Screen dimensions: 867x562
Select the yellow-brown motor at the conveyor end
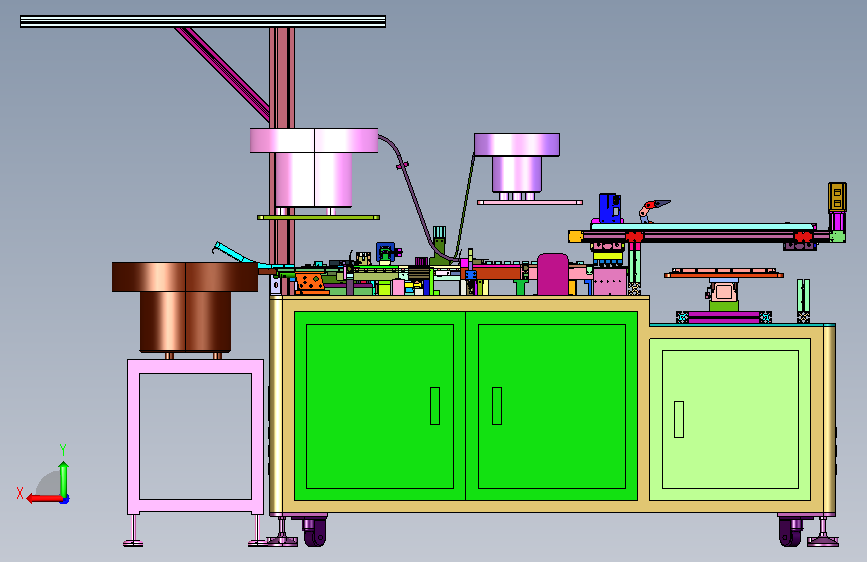coord(837,197)
